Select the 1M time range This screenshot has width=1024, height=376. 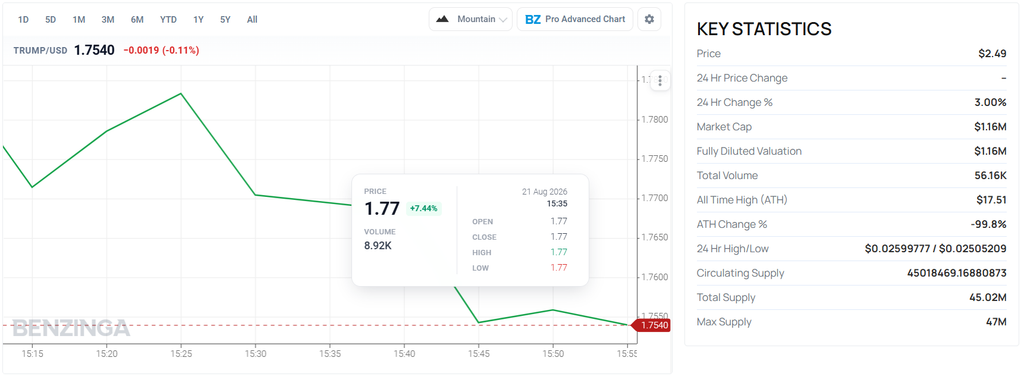[x=79, y=20]
